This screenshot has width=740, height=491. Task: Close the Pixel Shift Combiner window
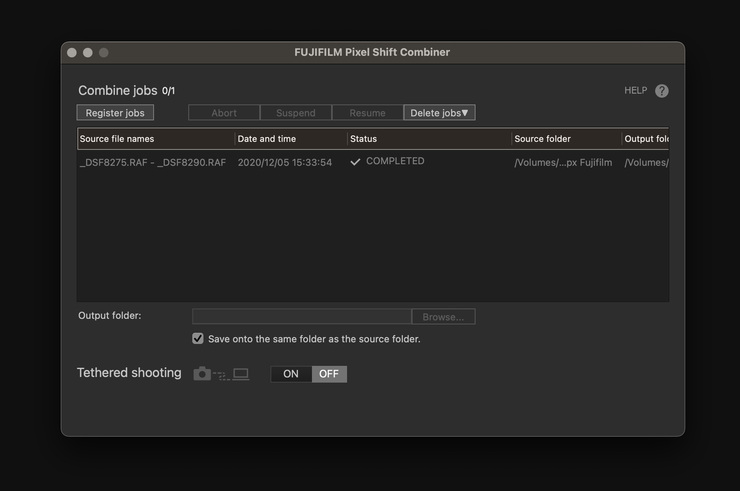pos(72,52)
